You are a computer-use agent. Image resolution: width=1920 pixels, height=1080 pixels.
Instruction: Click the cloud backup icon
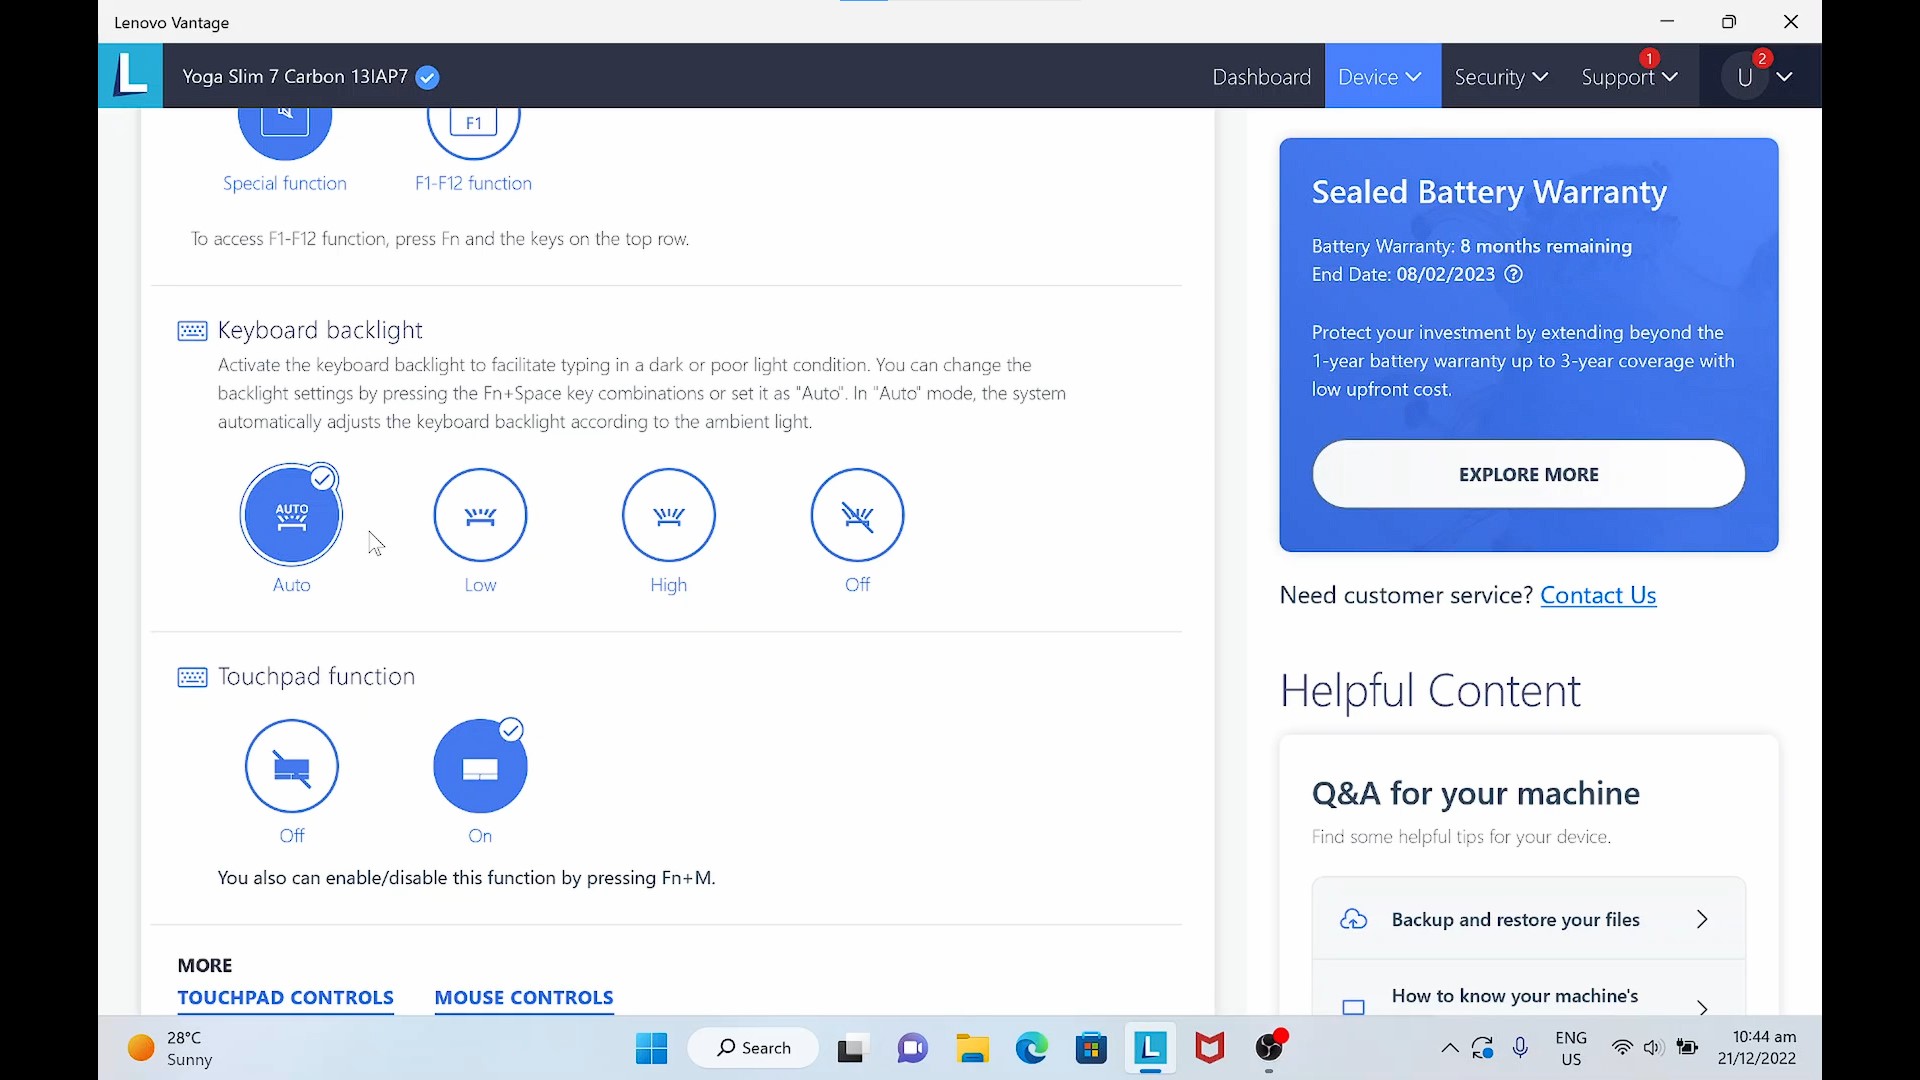coord(1353,919)
